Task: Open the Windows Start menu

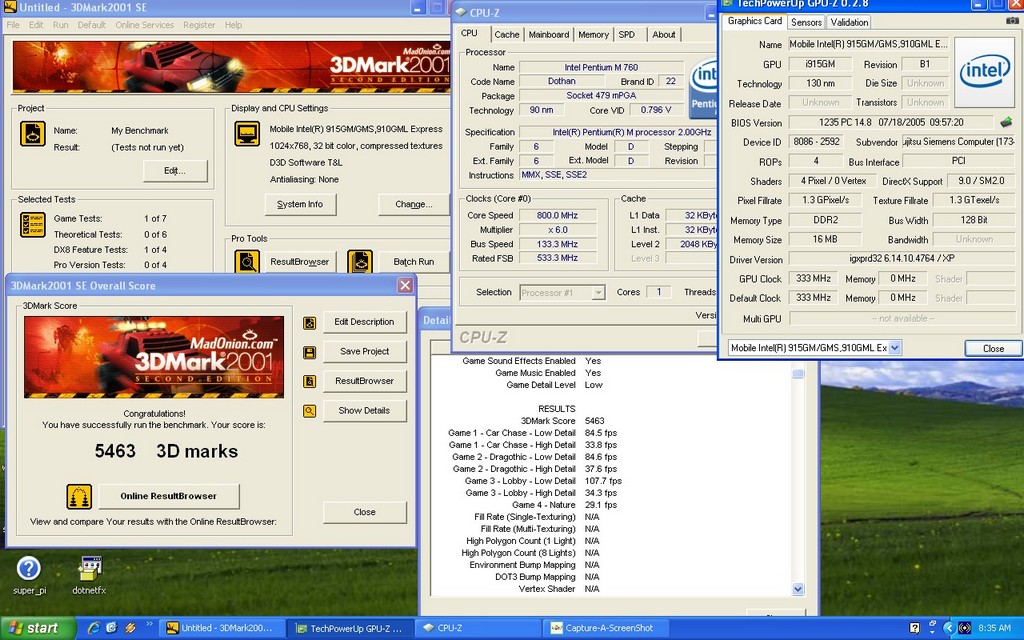Action: tap(37, 628)
